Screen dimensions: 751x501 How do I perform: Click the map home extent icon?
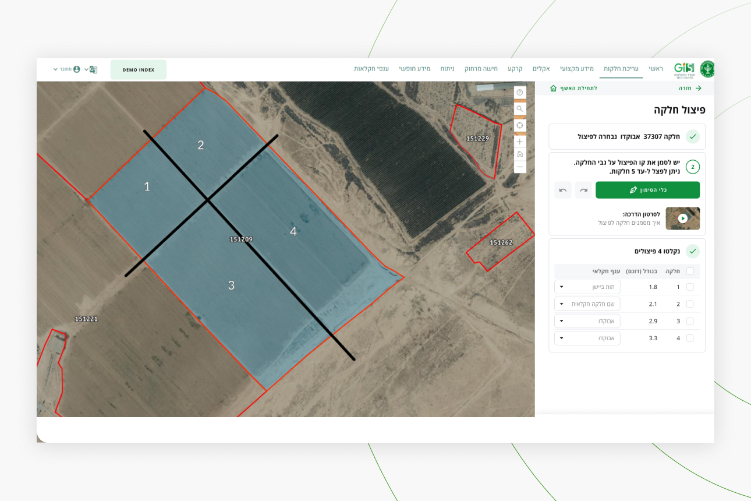[520, 154]
